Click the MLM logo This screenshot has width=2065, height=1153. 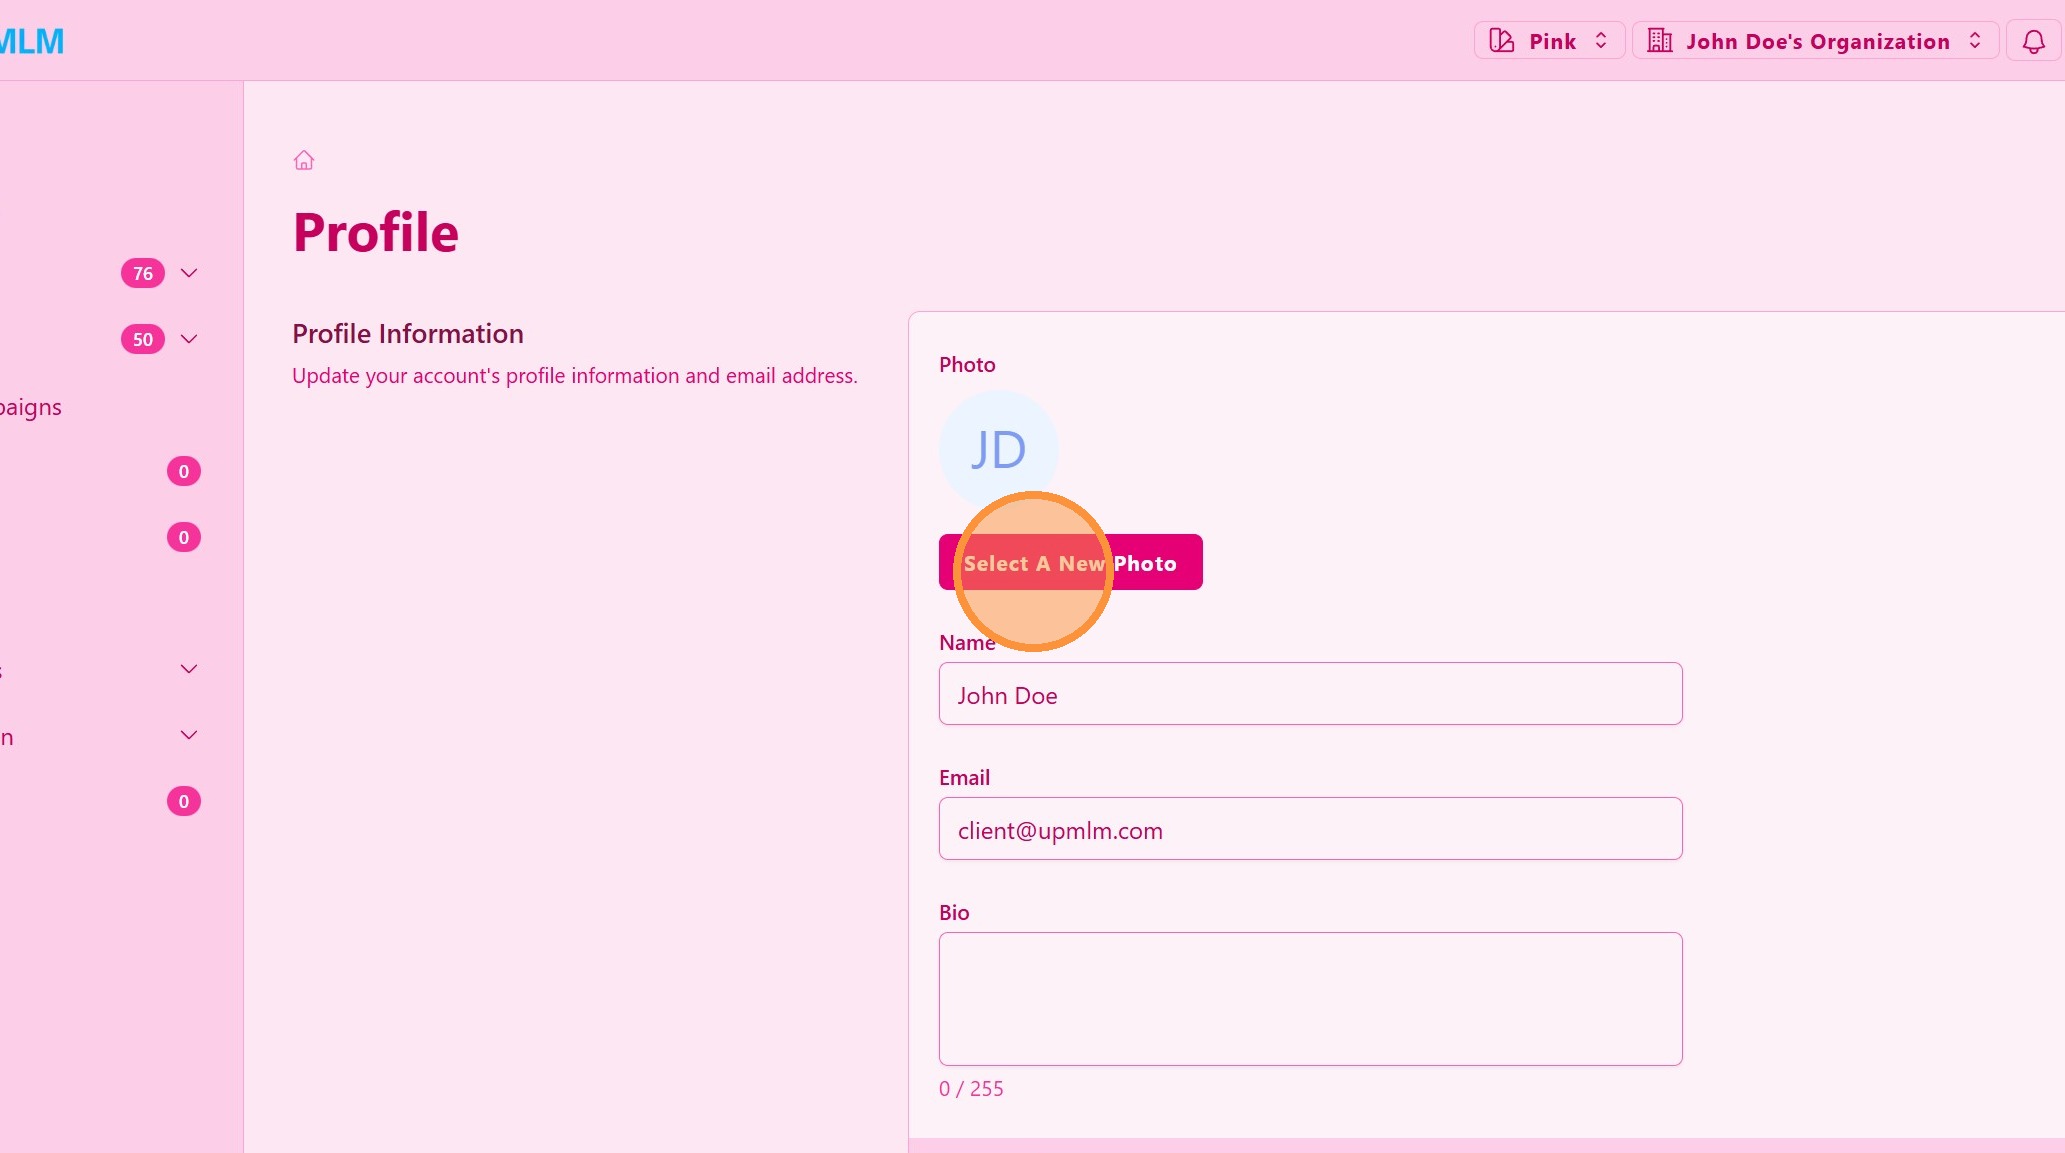point(32,41)
